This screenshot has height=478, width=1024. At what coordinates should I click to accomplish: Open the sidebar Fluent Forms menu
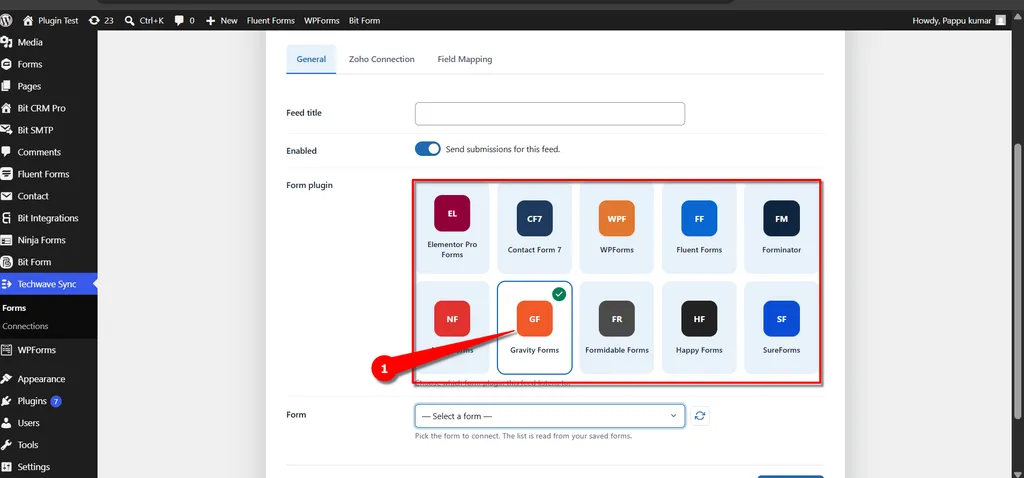coord(48,174)
